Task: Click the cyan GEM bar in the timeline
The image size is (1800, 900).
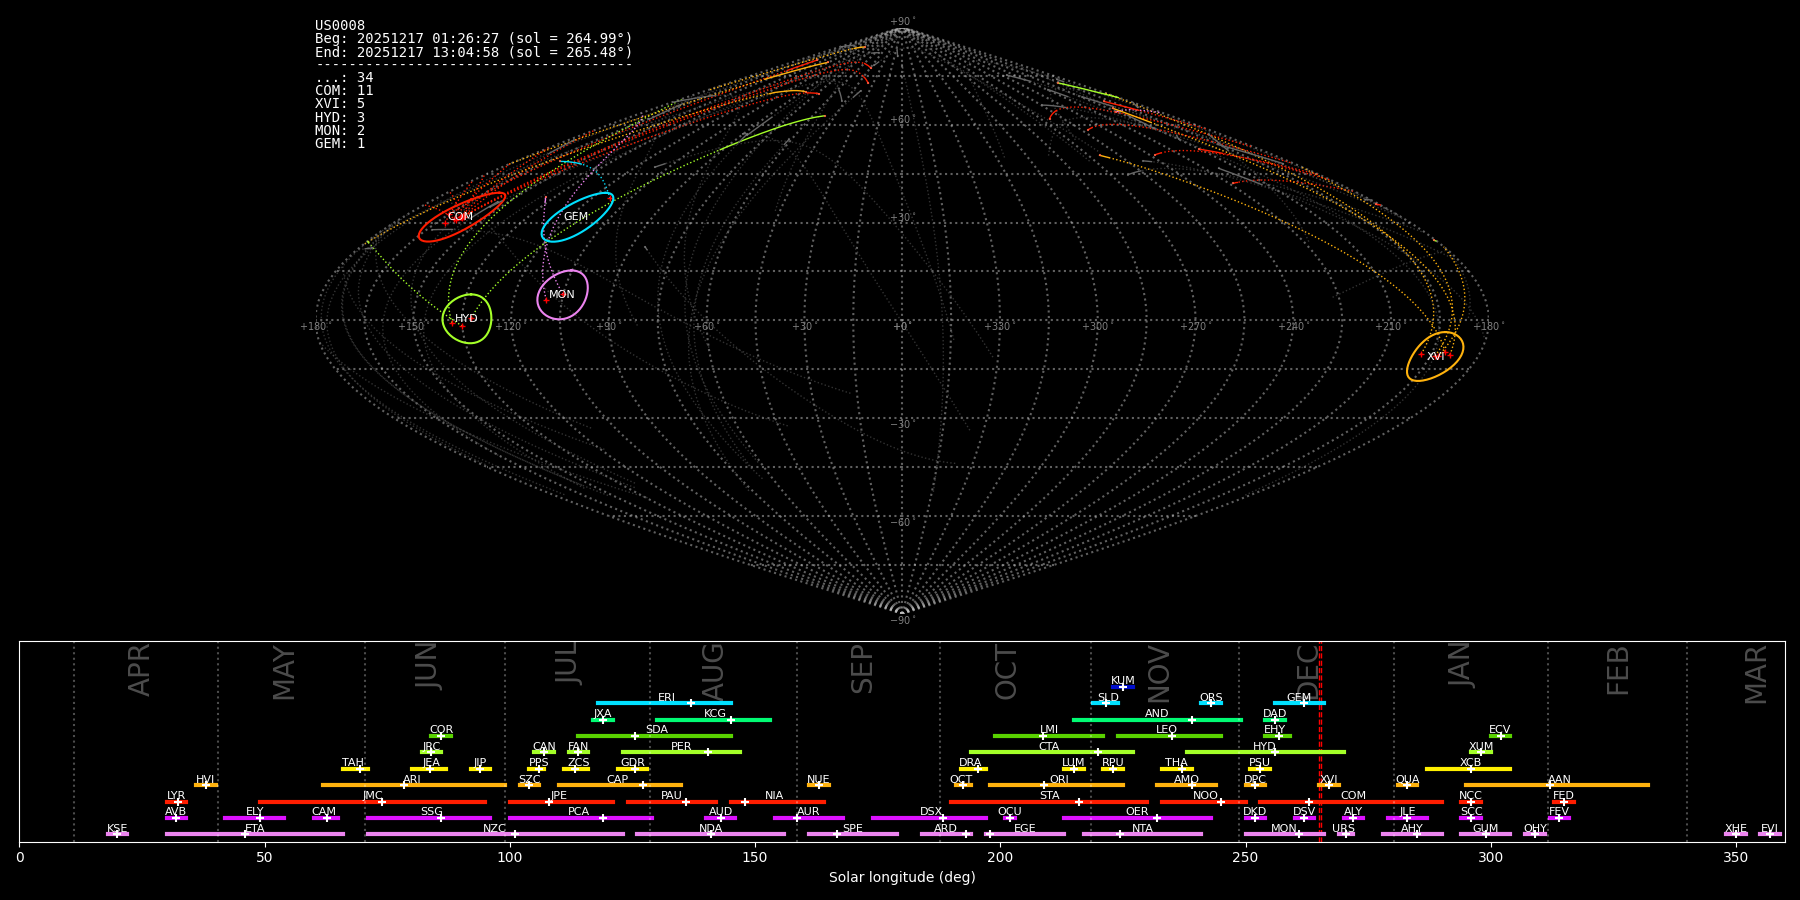Action: click(x=1299, y=703)
